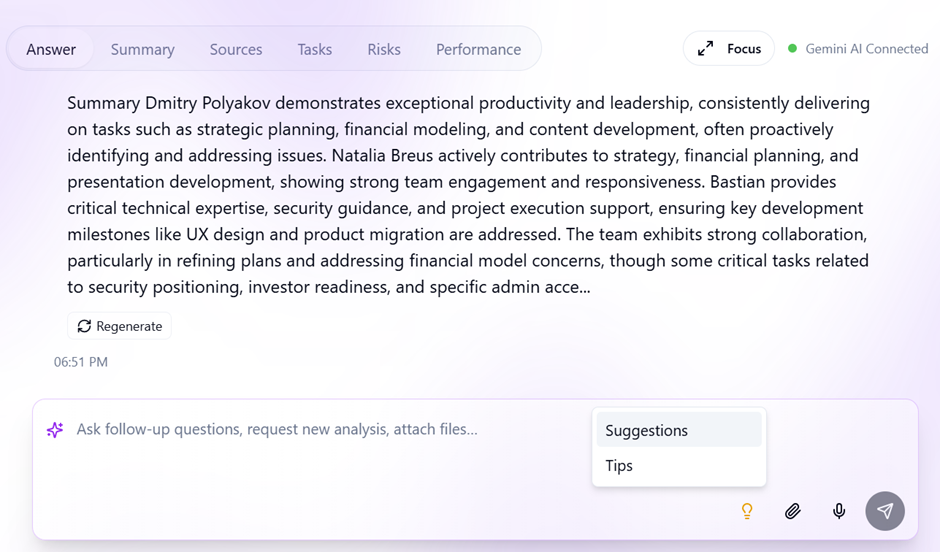The width and height of the screenshot is (940, 552).
Task: Activate the microphone voice input
Action: tap(839, 511)
